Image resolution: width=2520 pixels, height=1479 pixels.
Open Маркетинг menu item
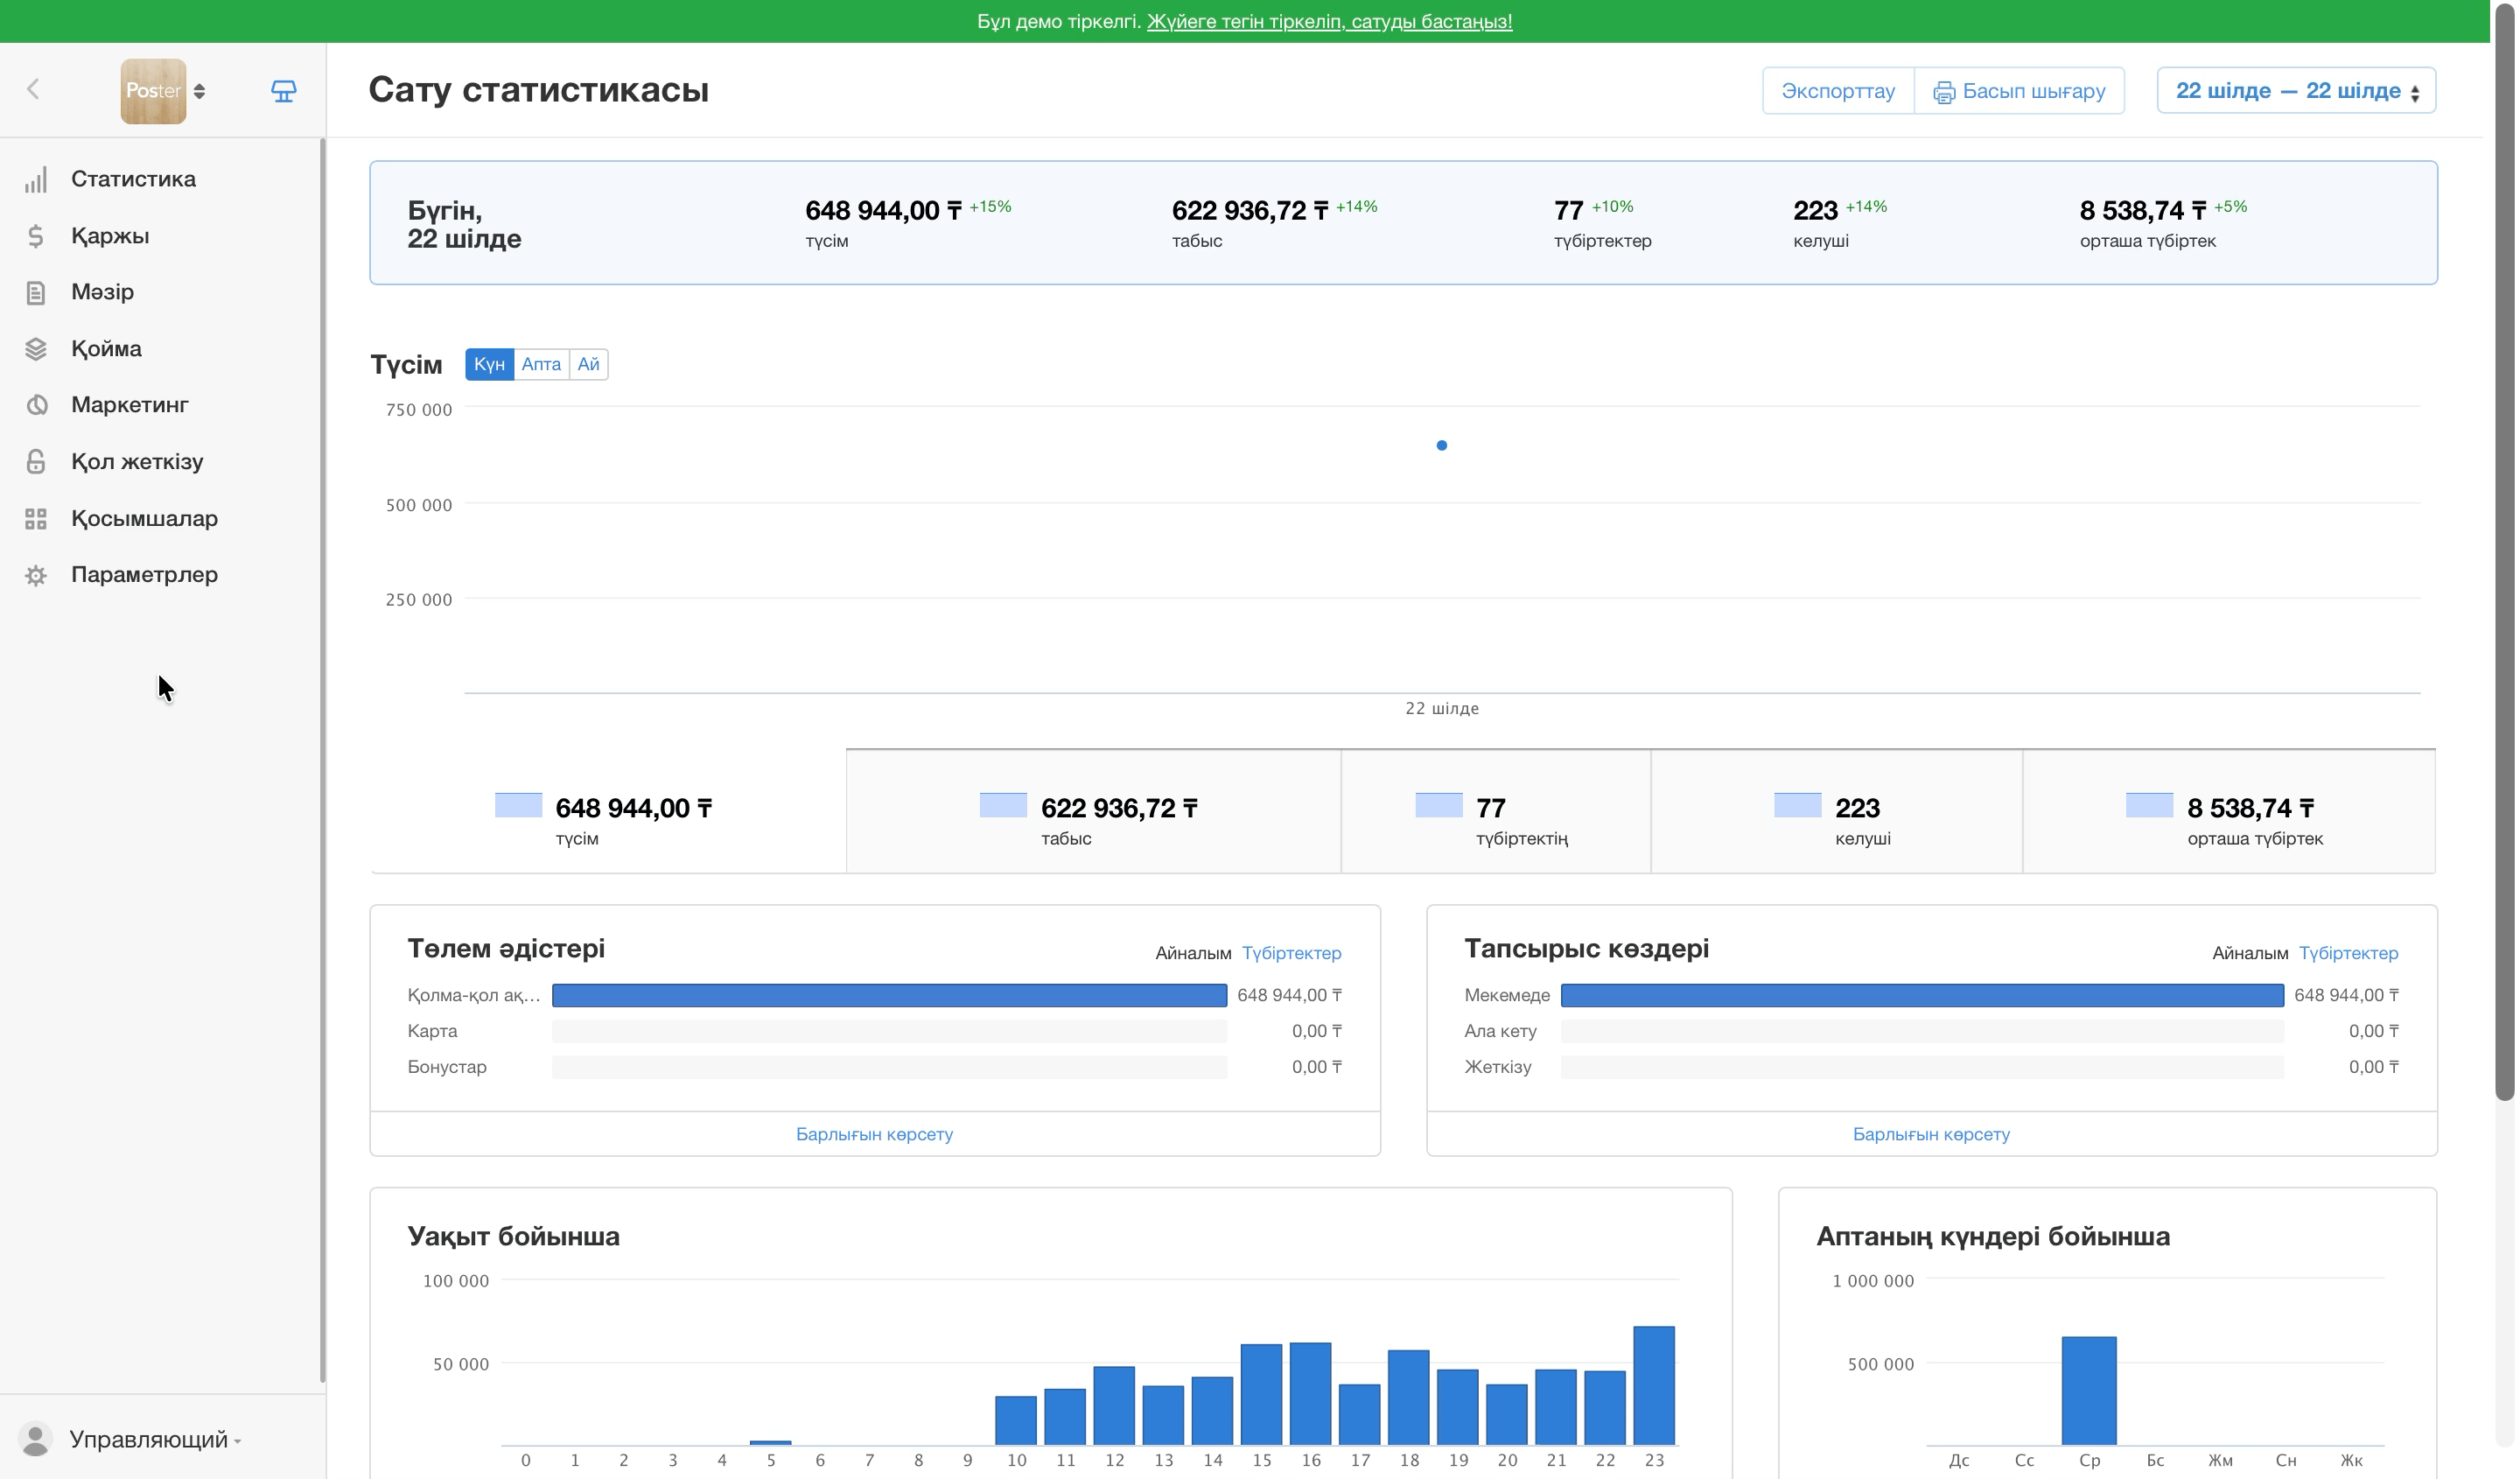[130, 405]
